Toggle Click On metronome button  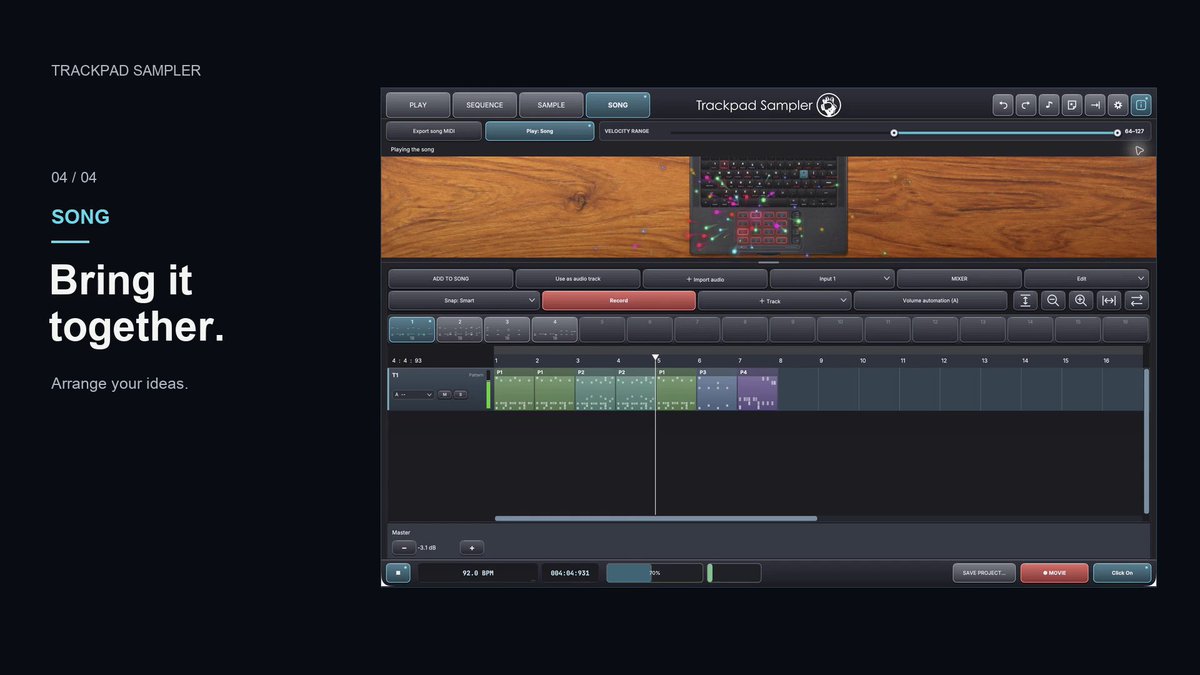1122,573
